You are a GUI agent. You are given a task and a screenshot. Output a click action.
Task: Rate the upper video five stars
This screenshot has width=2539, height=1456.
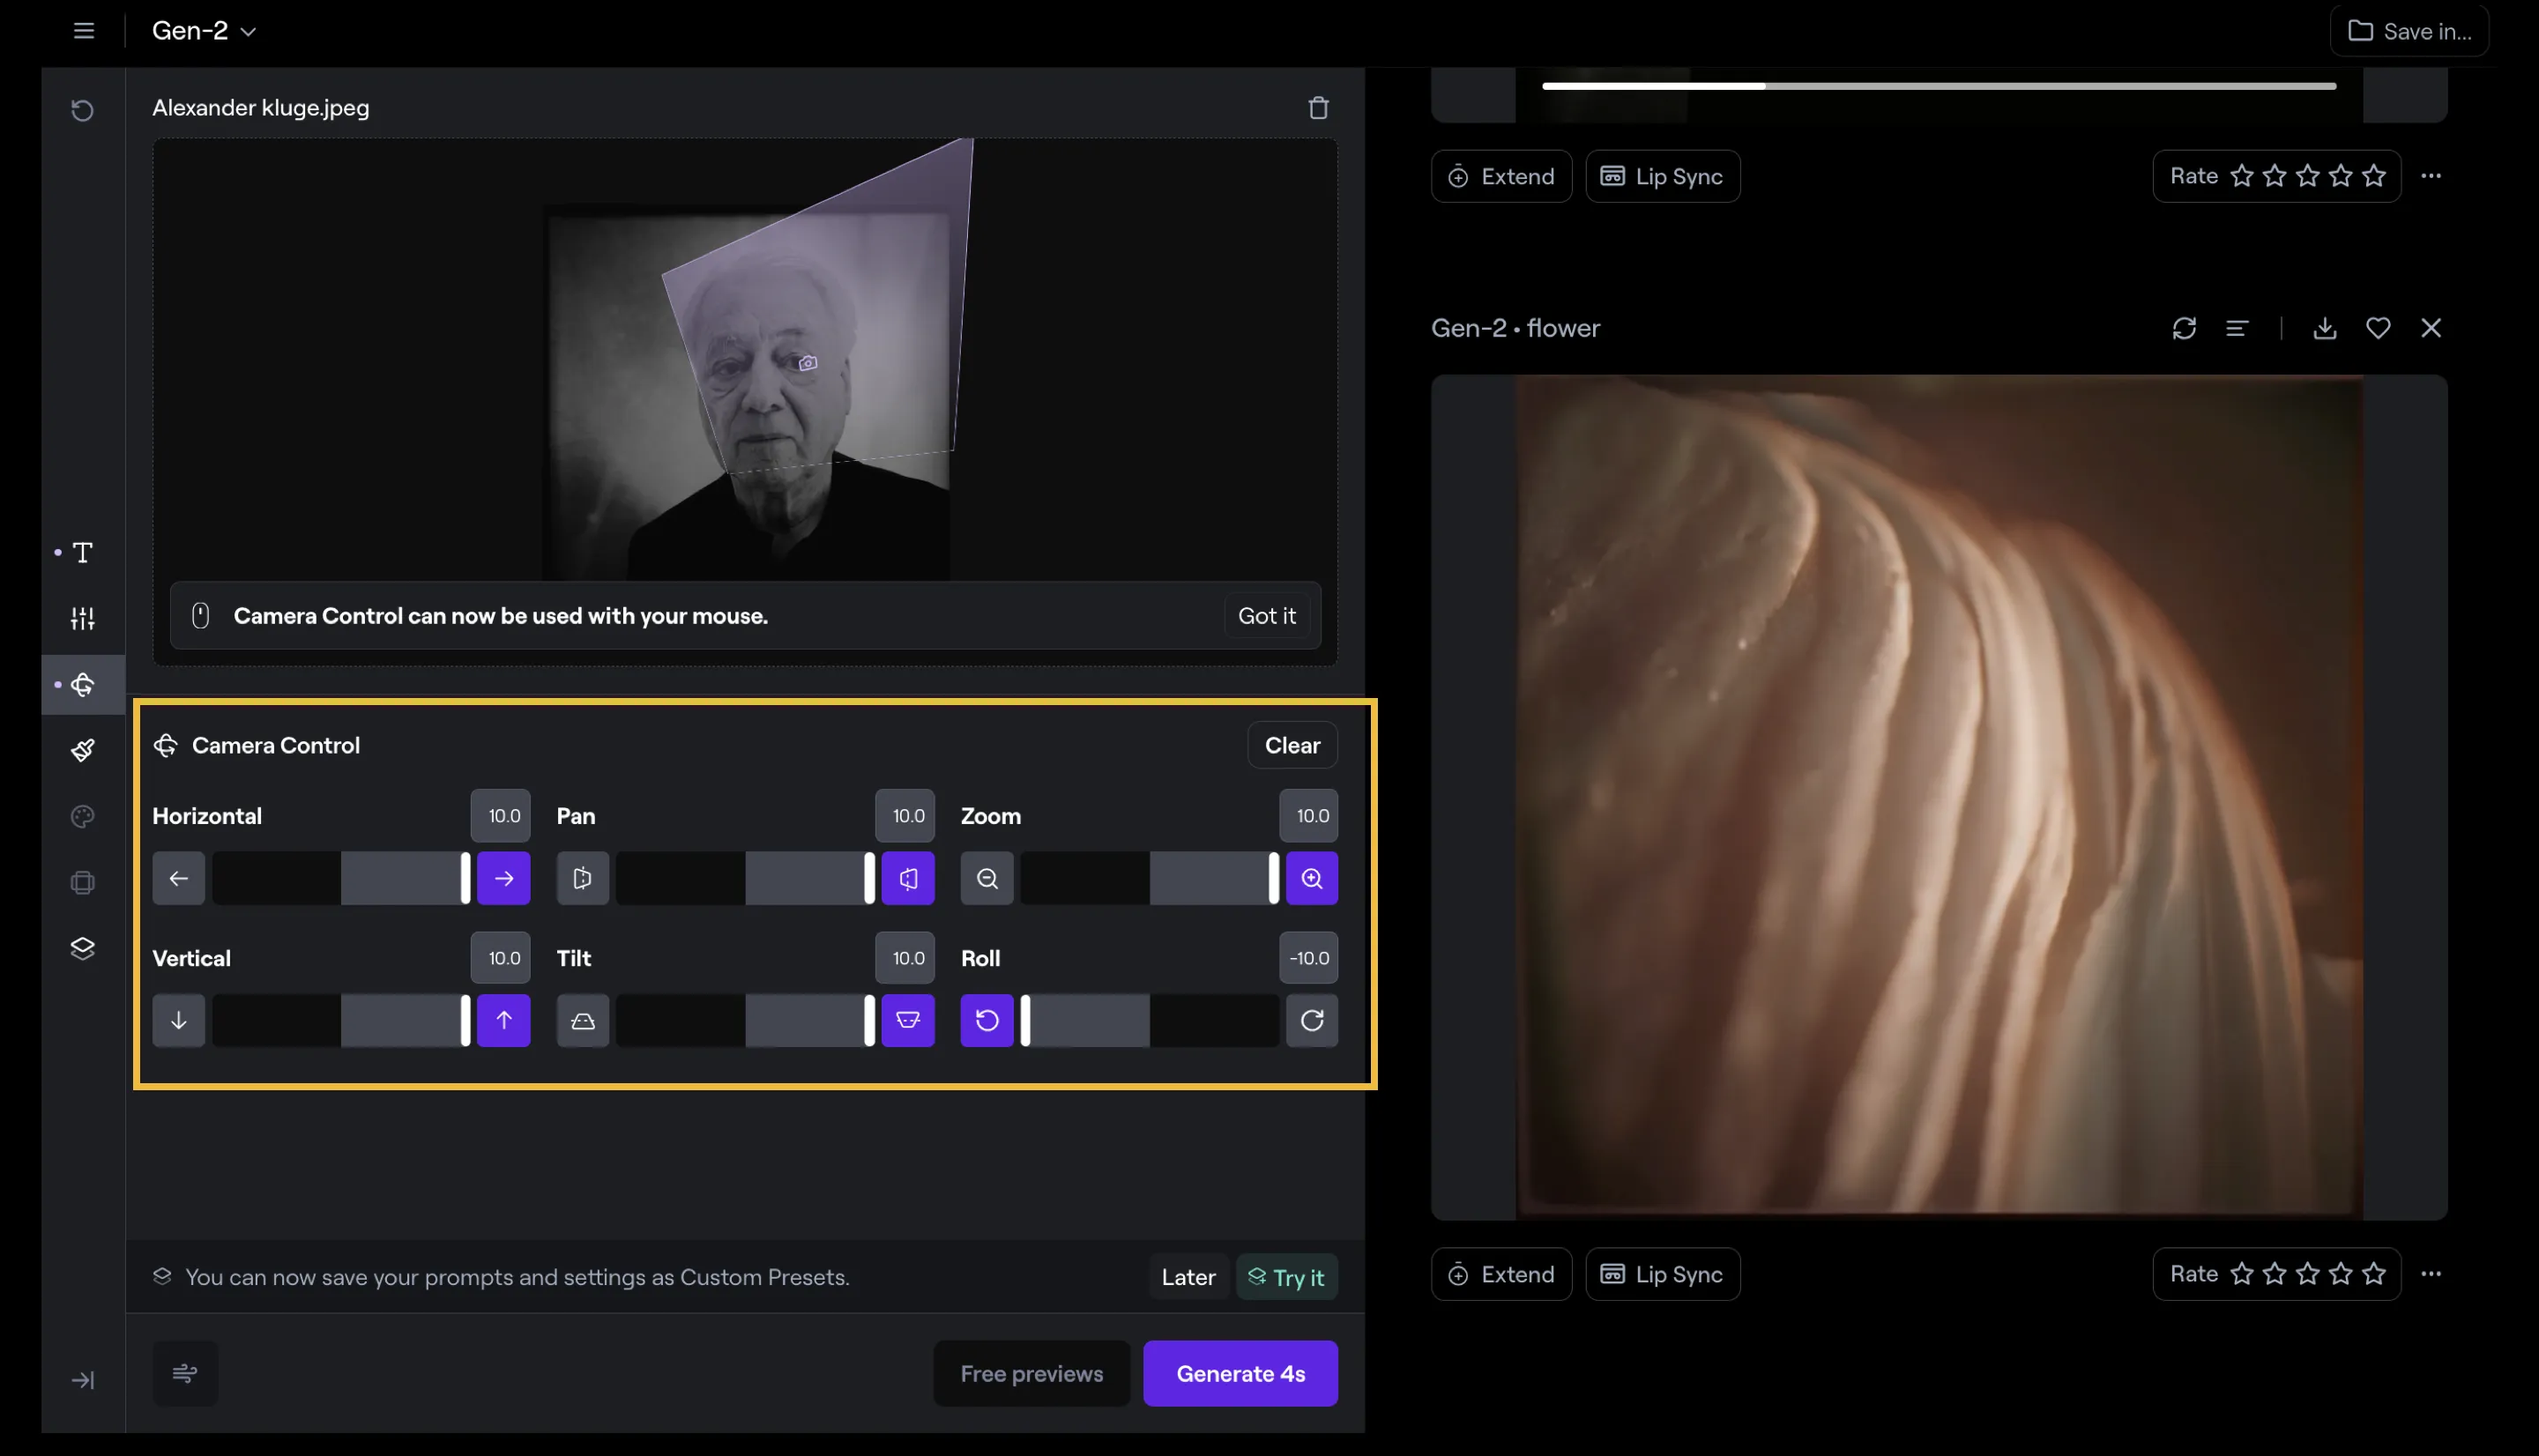coord(2374,177)
